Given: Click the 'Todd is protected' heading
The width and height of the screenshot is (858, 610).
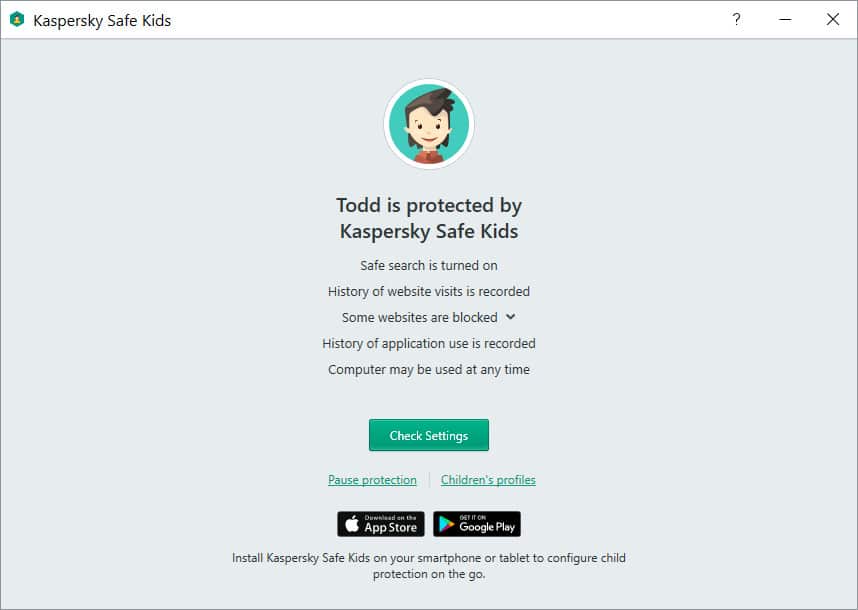Looking at the screenshot, I should pos(429,218).
